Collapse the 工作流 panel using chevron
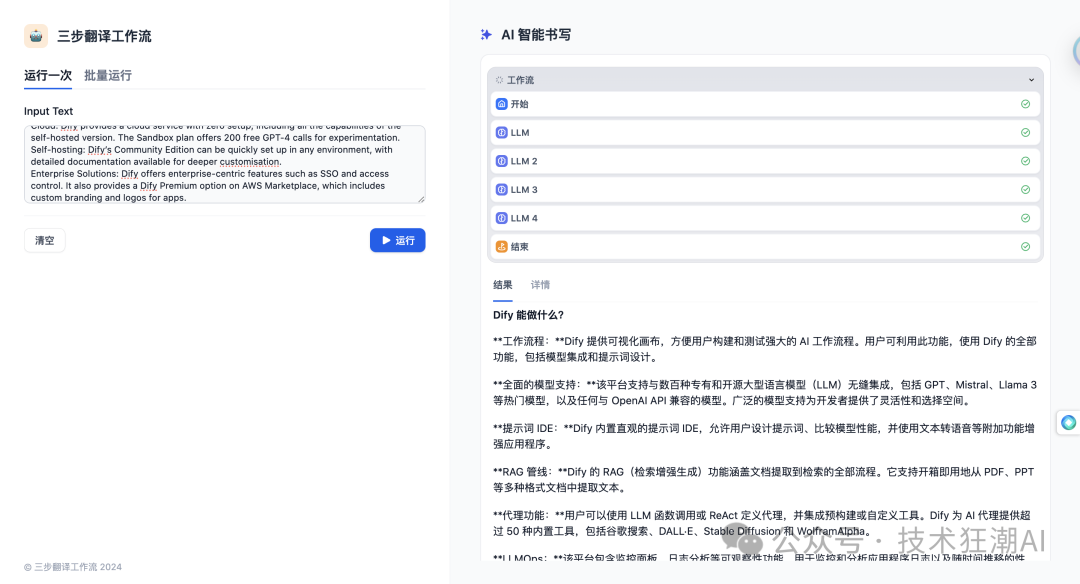Screen dimensions: 1080x584 1031,80
